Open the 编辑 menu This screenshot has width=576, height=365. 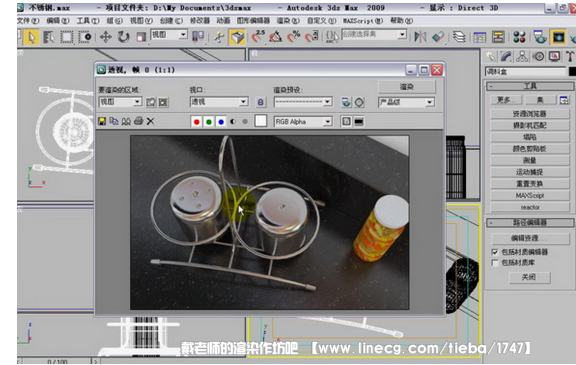click(x=58, y=21)
